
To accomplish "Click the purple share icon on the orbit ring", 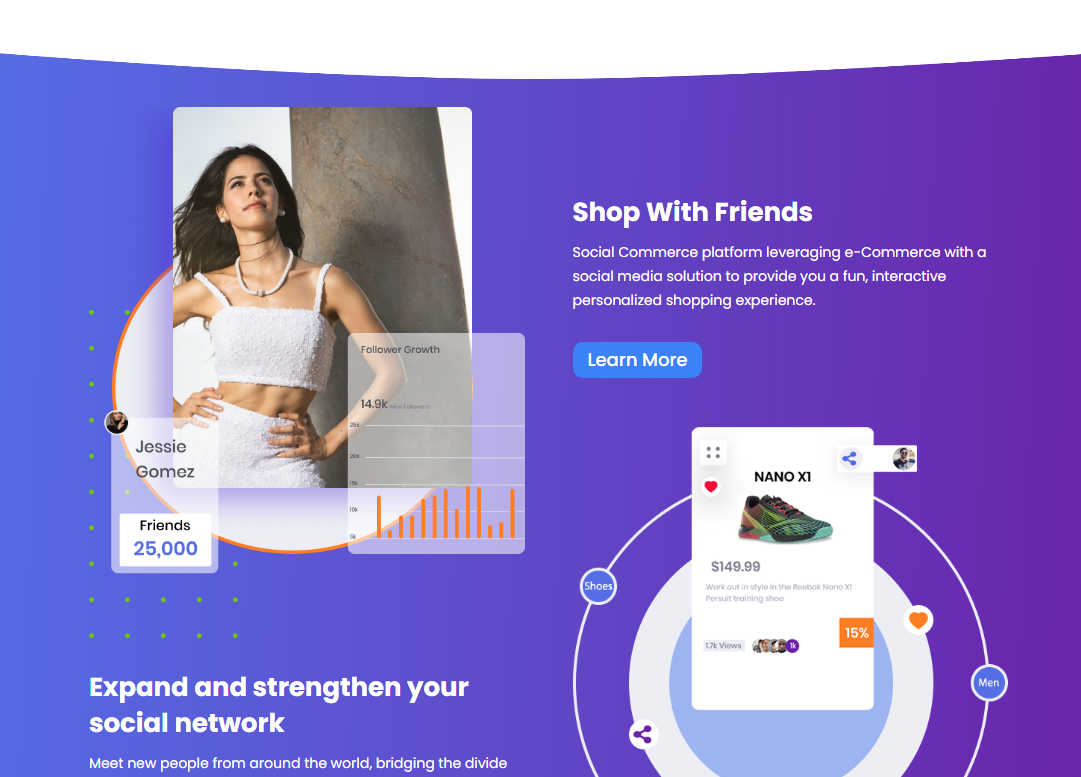I will pyautogui.click(x=643, y=734).
